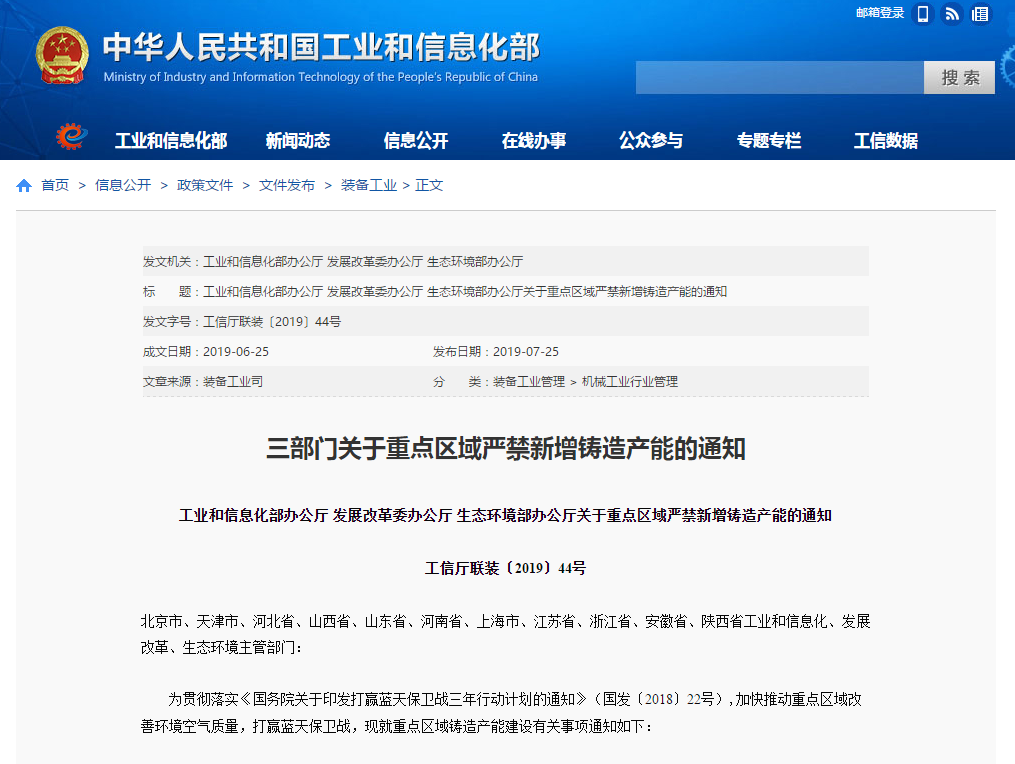Go to 文件发布 breadcrumb link
The height and width of the screenshot is (764, 1015).
click(x=287, y=185)
